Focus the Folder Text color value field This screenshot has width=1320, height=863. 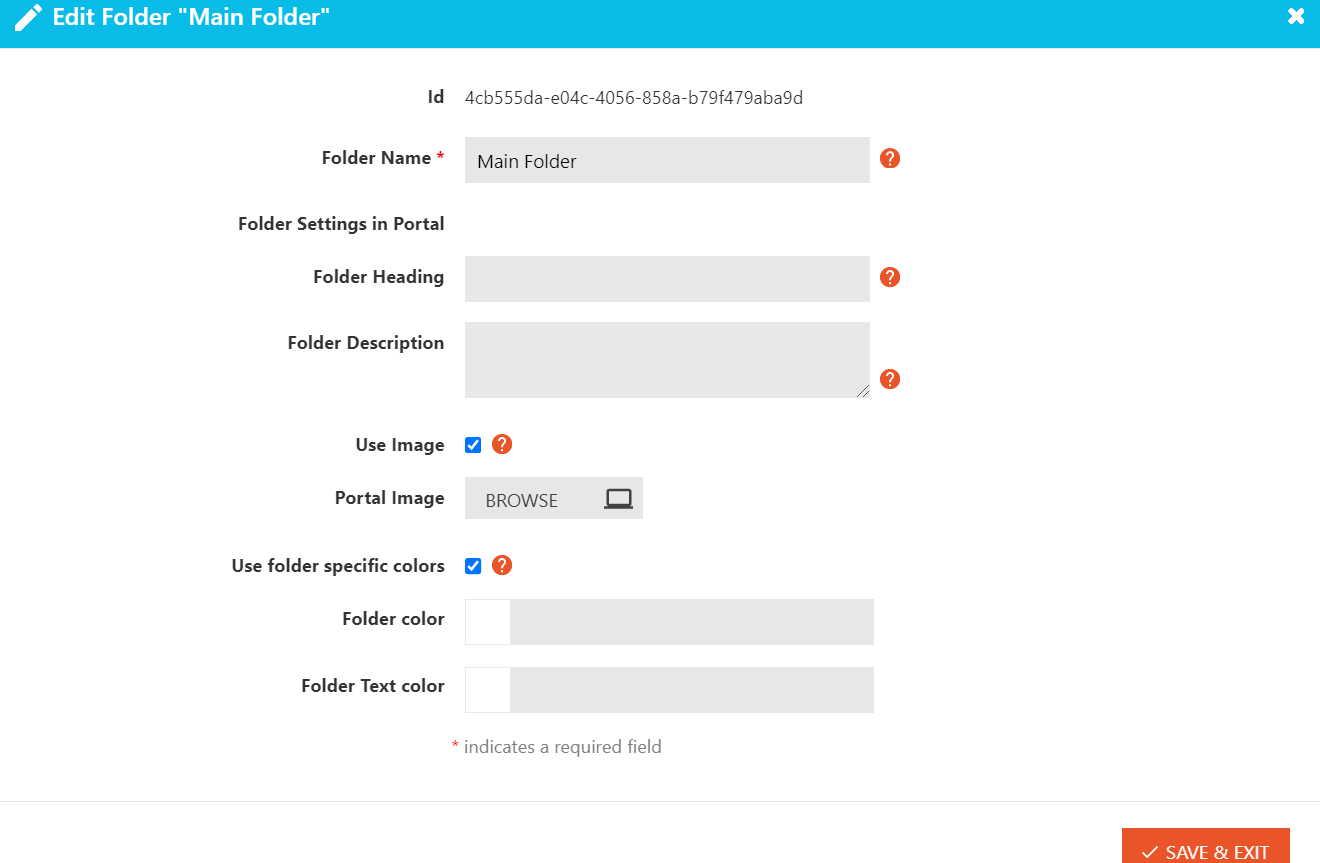coord(692,690)
